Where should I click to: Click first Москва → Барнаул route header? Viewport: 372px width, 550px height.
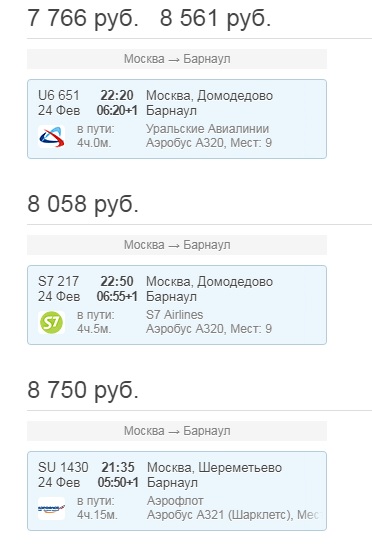point(177,59)
